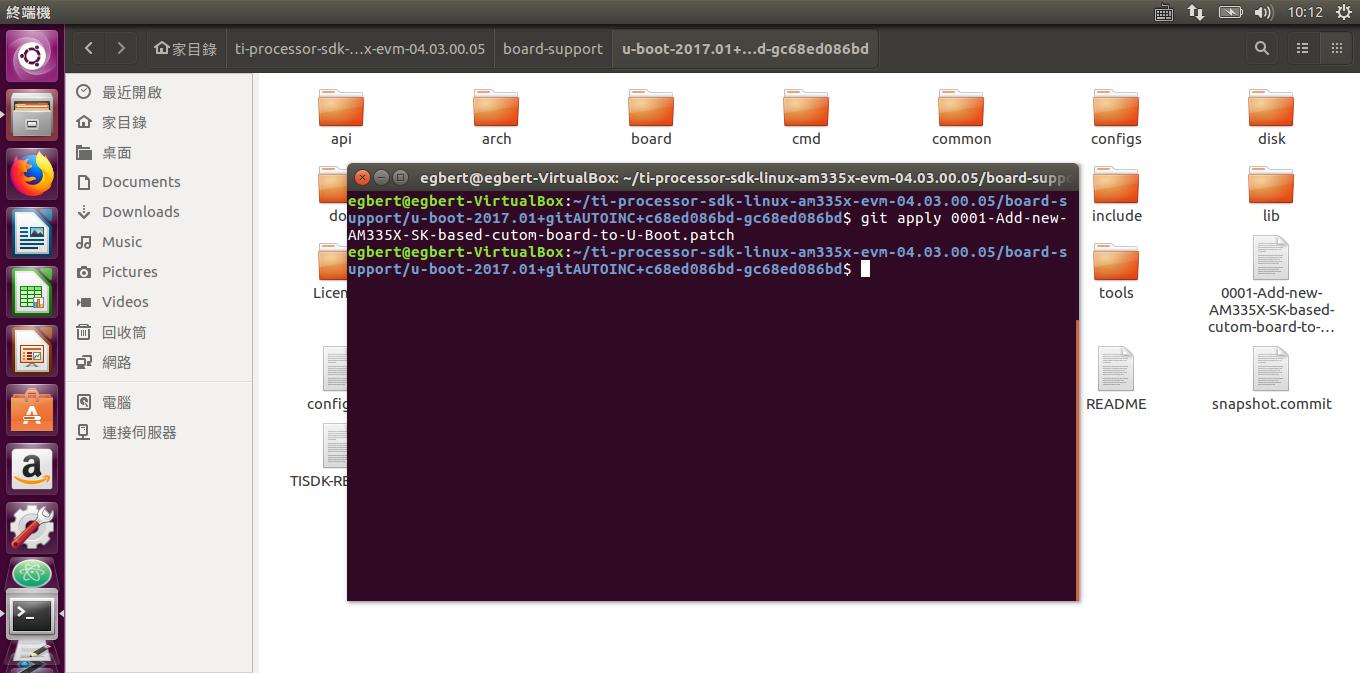Open Files manager in launcher
The width and height of the screenshot is (1360, 673).
point(33,115)
